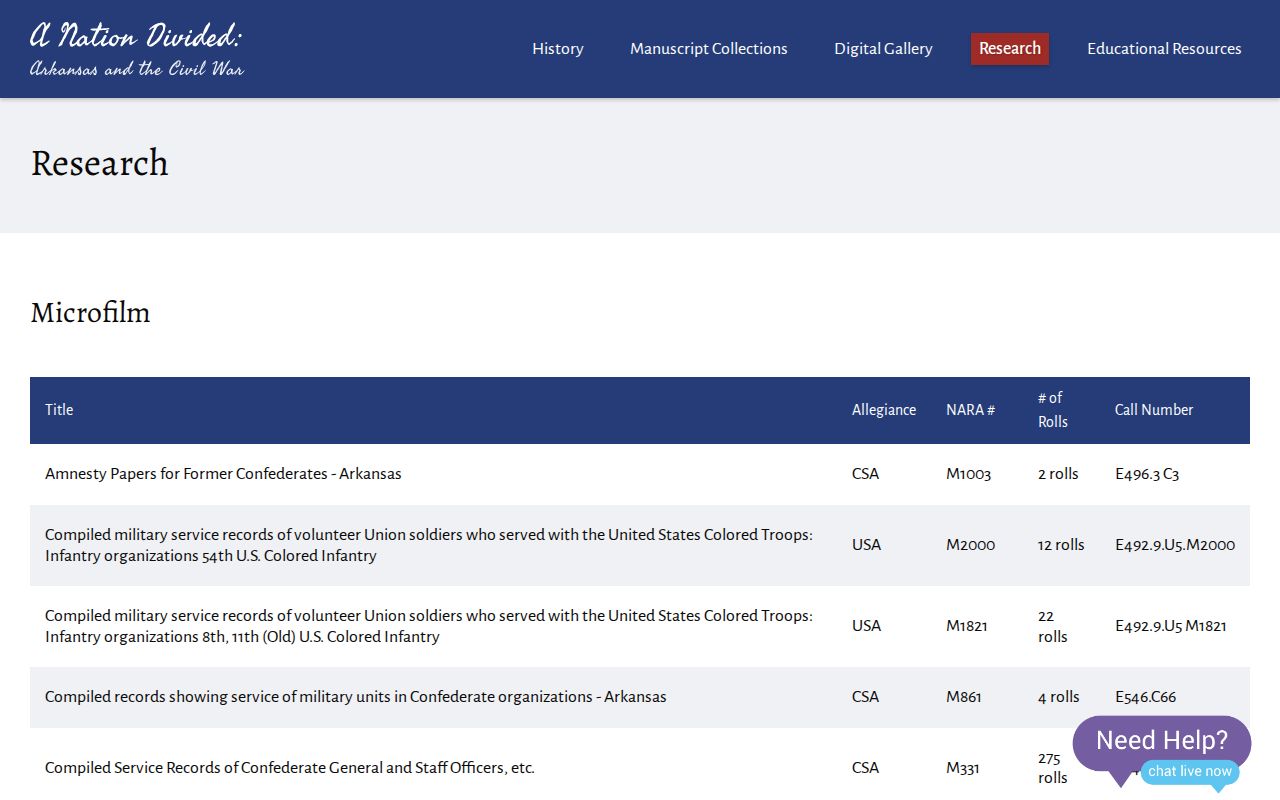Click NARA number M331
Image resolution: width=1280 pixels, height=800 pixels.
click(961, 768)
